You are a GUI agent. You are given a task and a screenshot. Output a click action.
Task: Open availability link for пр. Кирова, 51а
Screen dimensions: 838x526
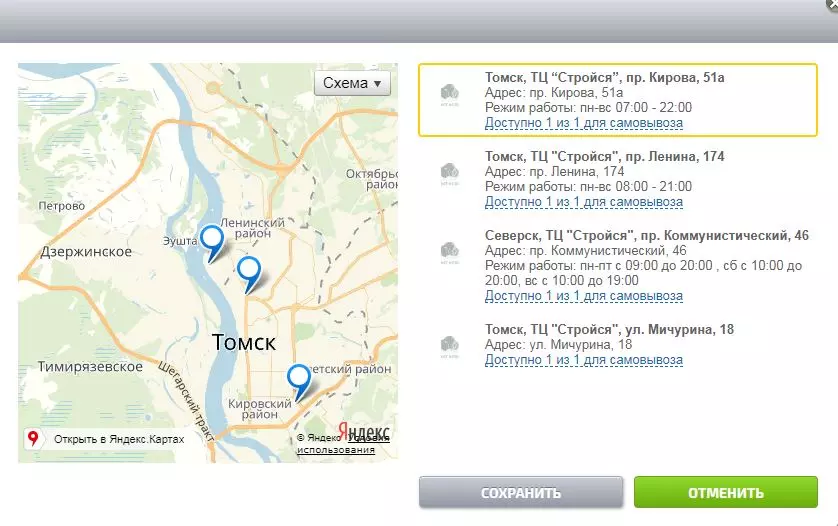click(x=584, y=123)
